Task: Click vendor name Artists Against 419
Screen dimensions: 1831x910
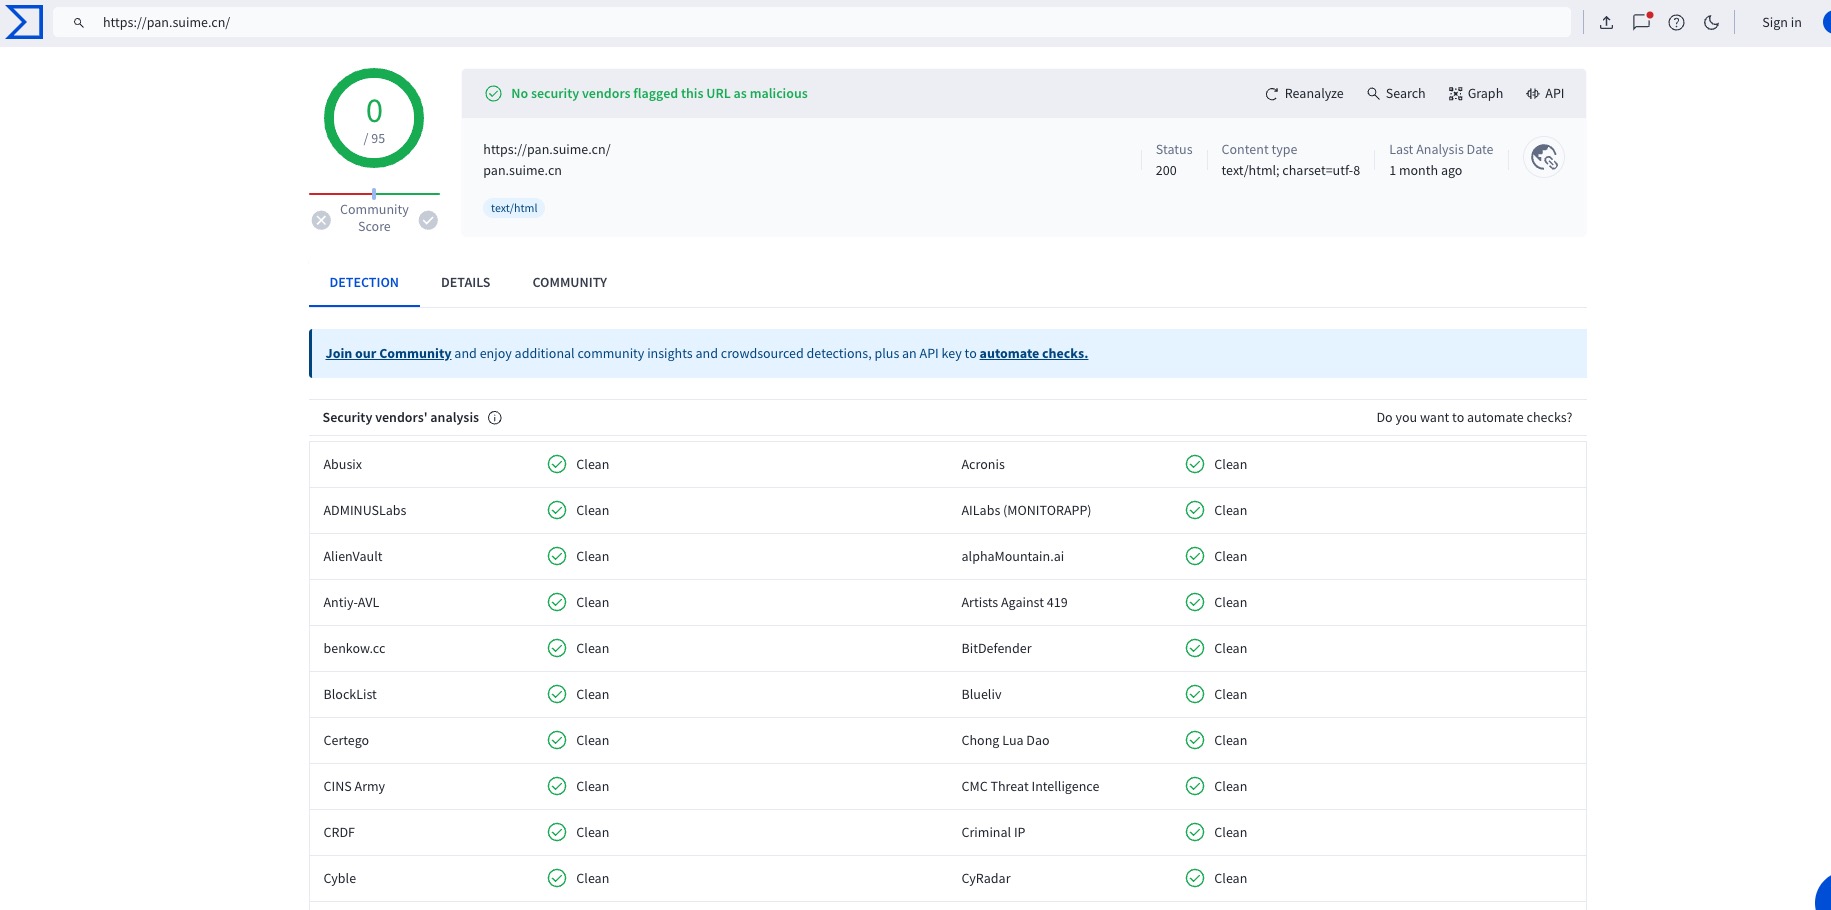Action: click(1014, 602)
